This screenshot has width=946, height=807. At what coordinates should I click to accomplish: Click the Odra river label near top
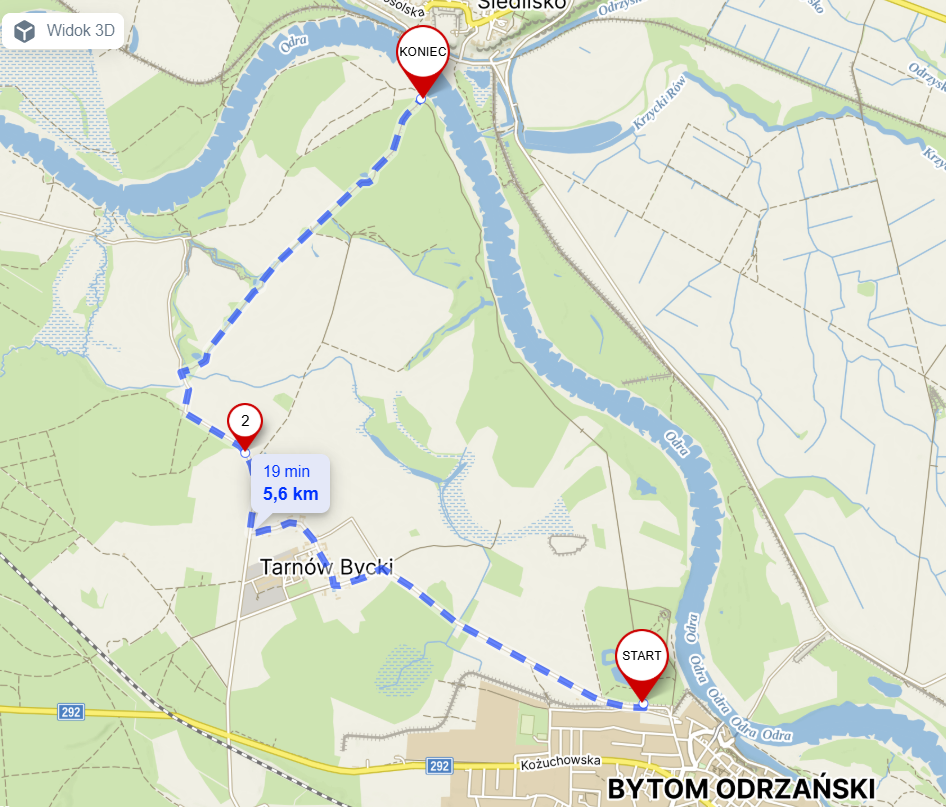tap(294, 44)
